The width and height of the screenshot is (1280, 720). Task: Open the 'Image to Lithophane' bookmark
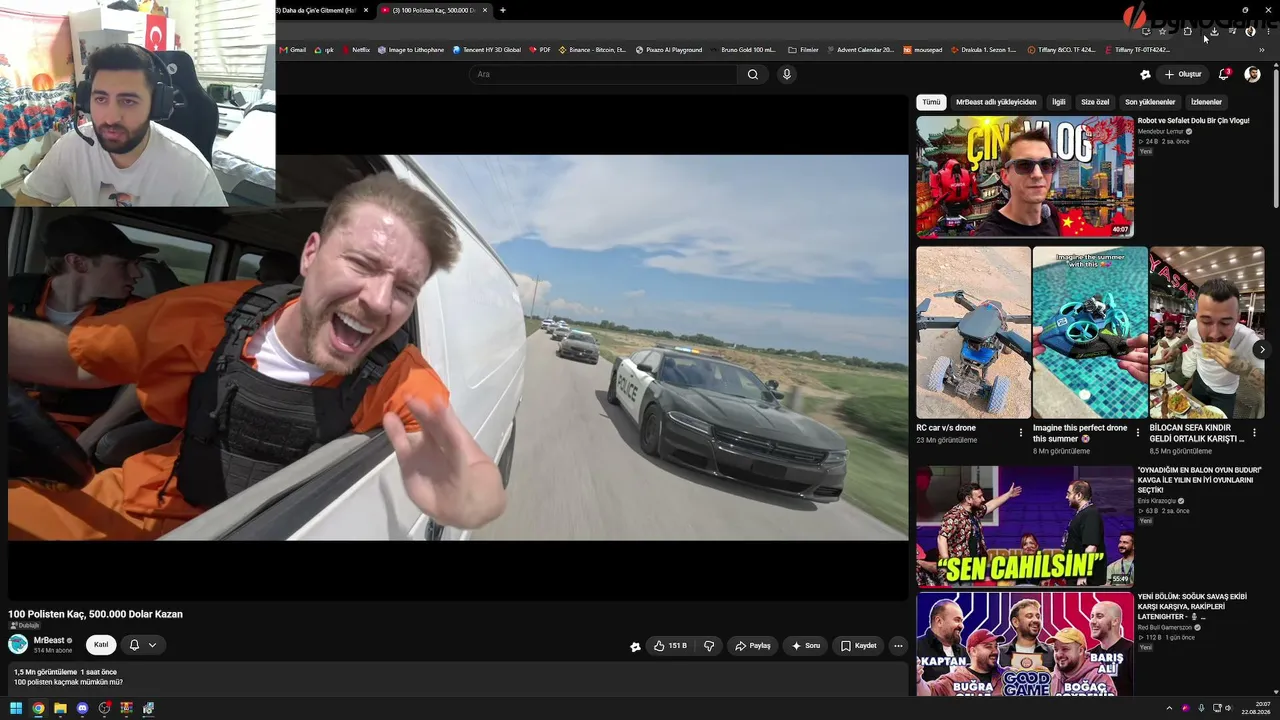411,50
